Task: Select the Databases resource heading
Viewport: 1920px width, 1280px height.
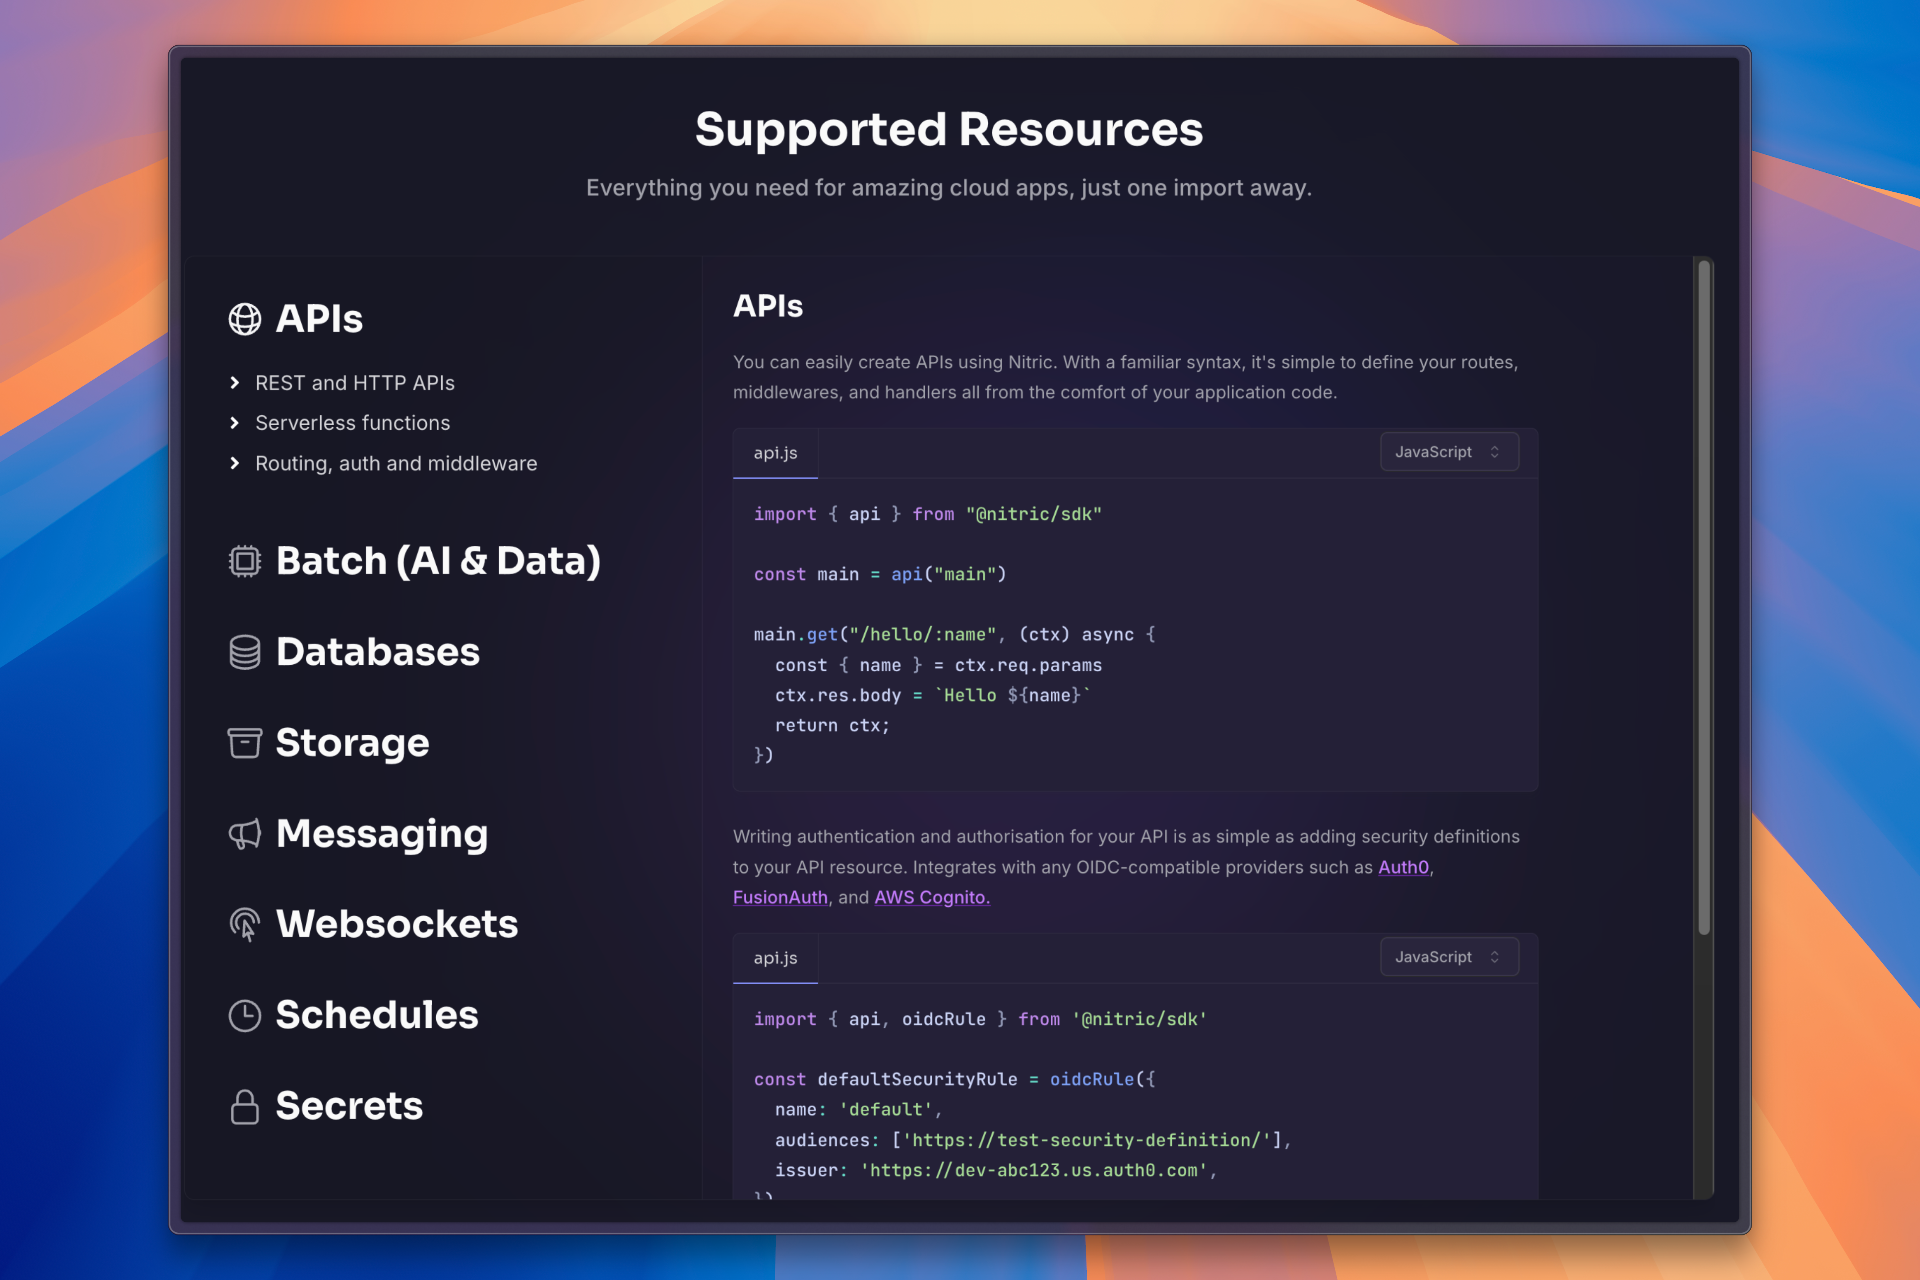Action: tap(378, 652)
